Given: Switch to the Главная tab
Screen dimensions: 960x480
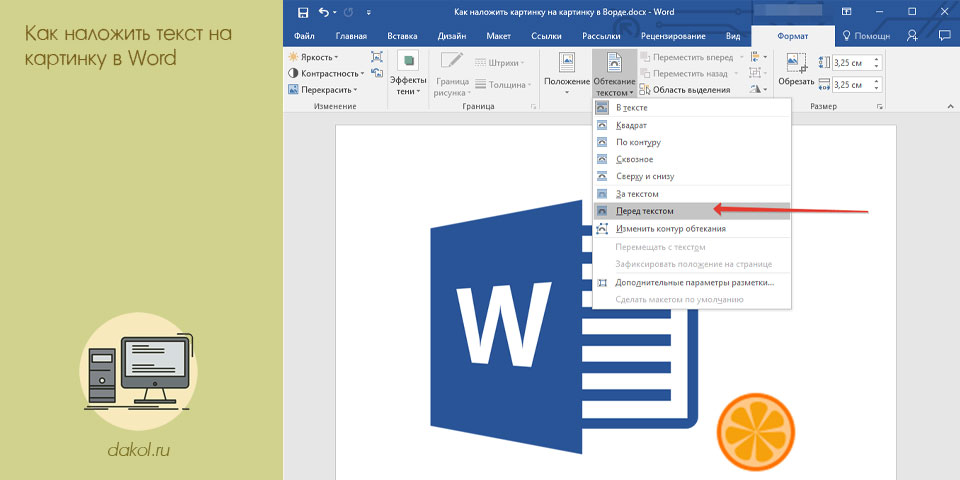Looking at the screenshot, I should pos(351,36).
